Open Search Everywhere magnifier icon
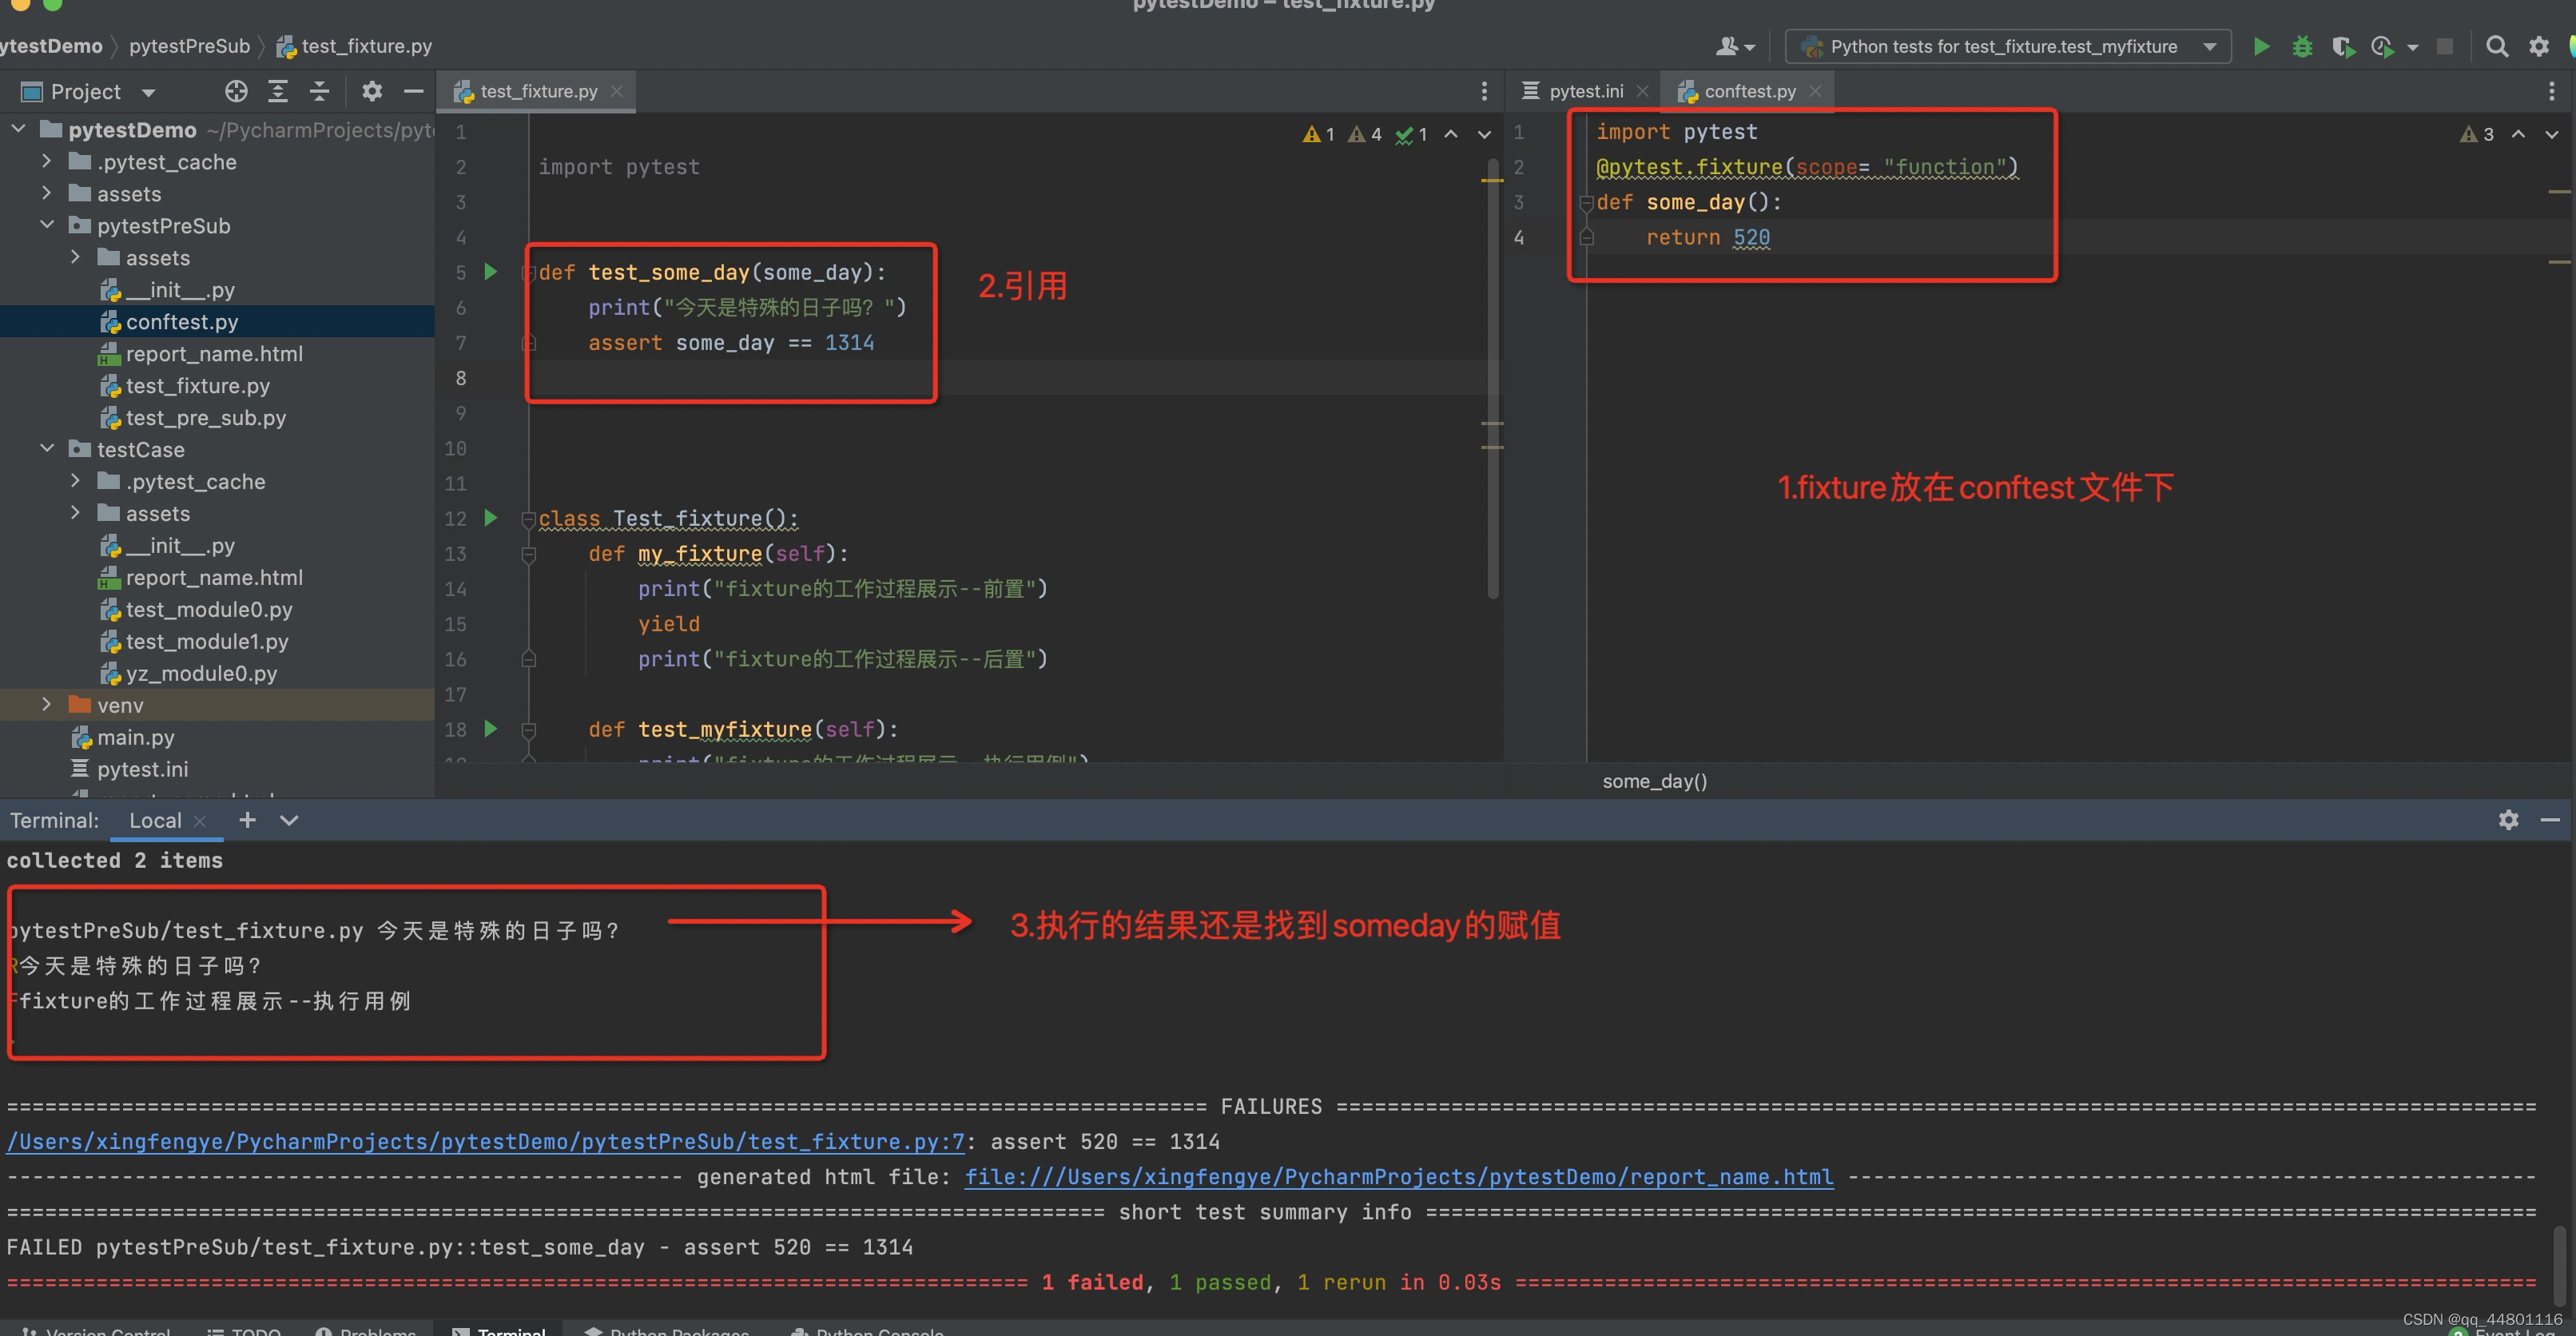 point(2496,46)
